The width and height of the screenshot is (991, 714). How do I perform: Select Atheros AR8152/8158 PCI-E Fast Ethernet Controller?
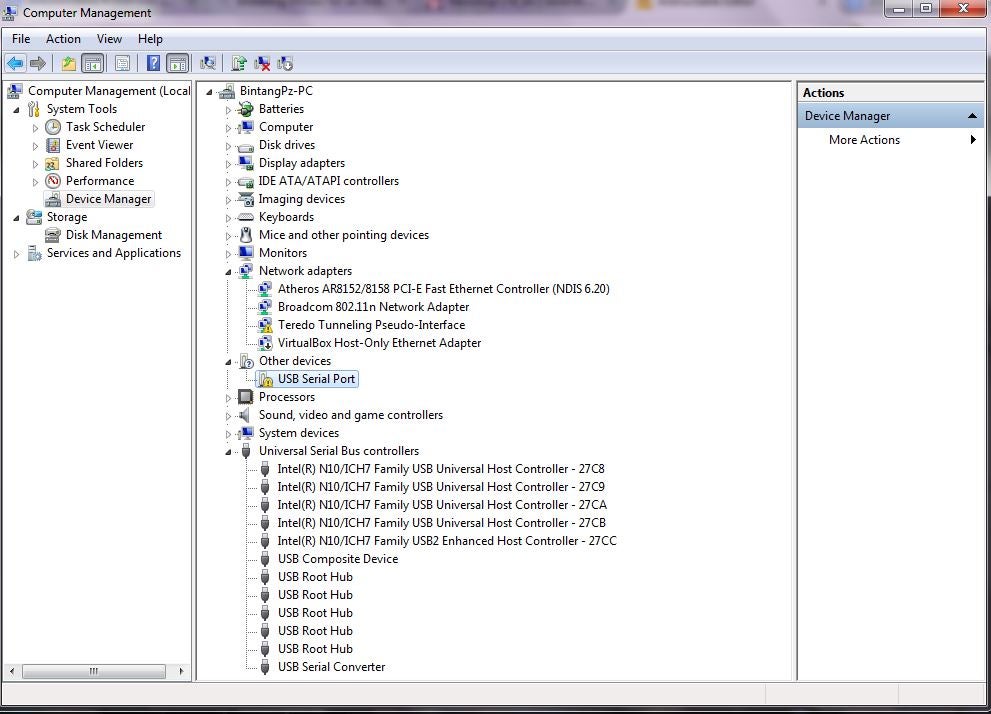(444, 289)
